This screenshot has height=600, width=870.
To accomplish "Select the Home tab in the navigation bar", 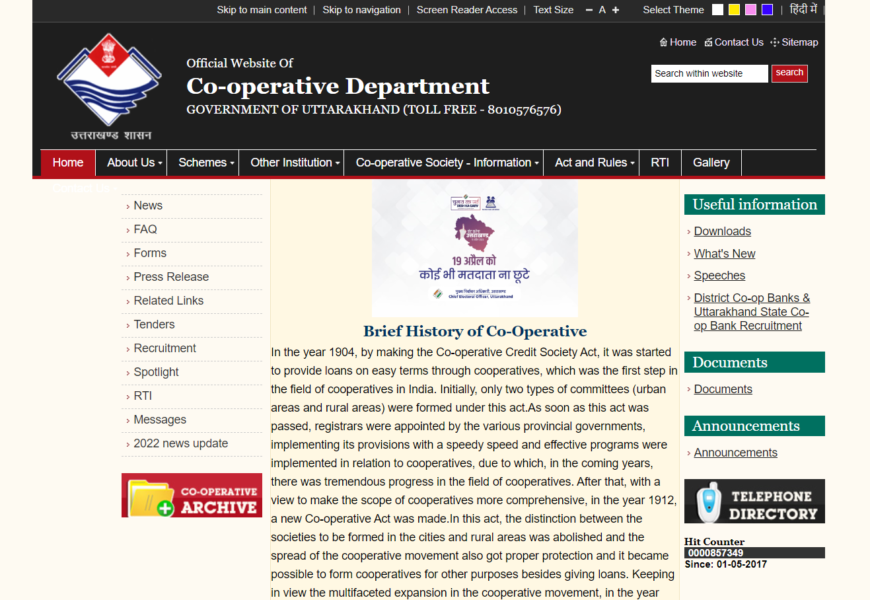I will (x=68, y=163).
